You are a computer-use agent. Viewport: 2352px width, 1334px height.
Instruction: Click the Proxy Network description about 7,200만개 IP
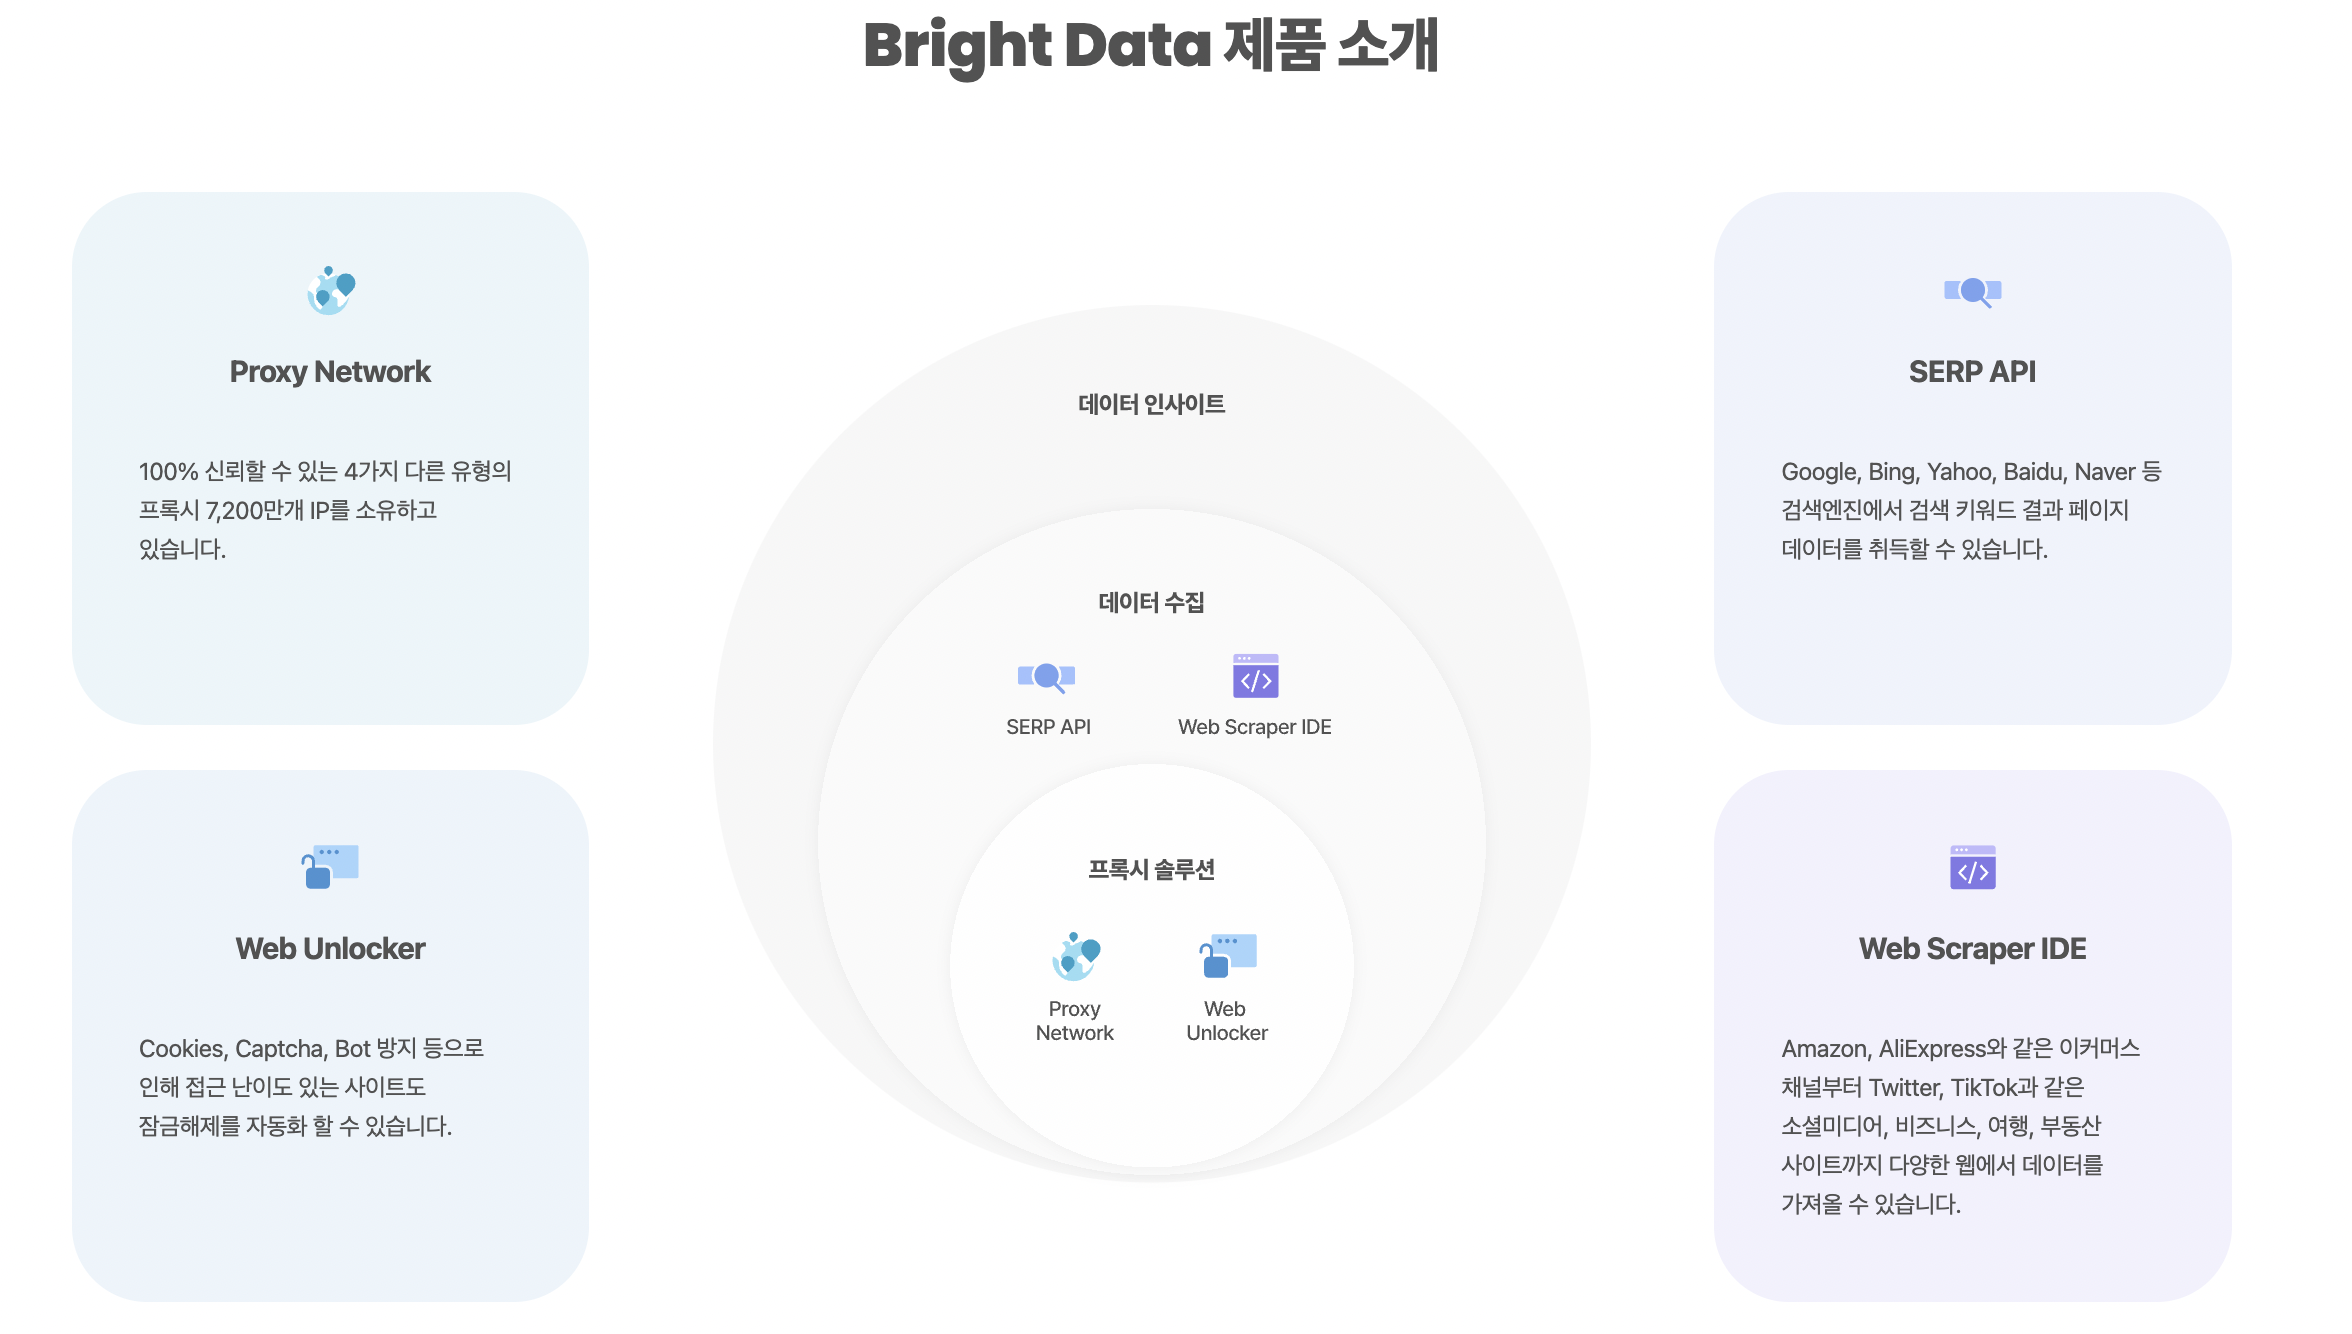tap(325, 510)
